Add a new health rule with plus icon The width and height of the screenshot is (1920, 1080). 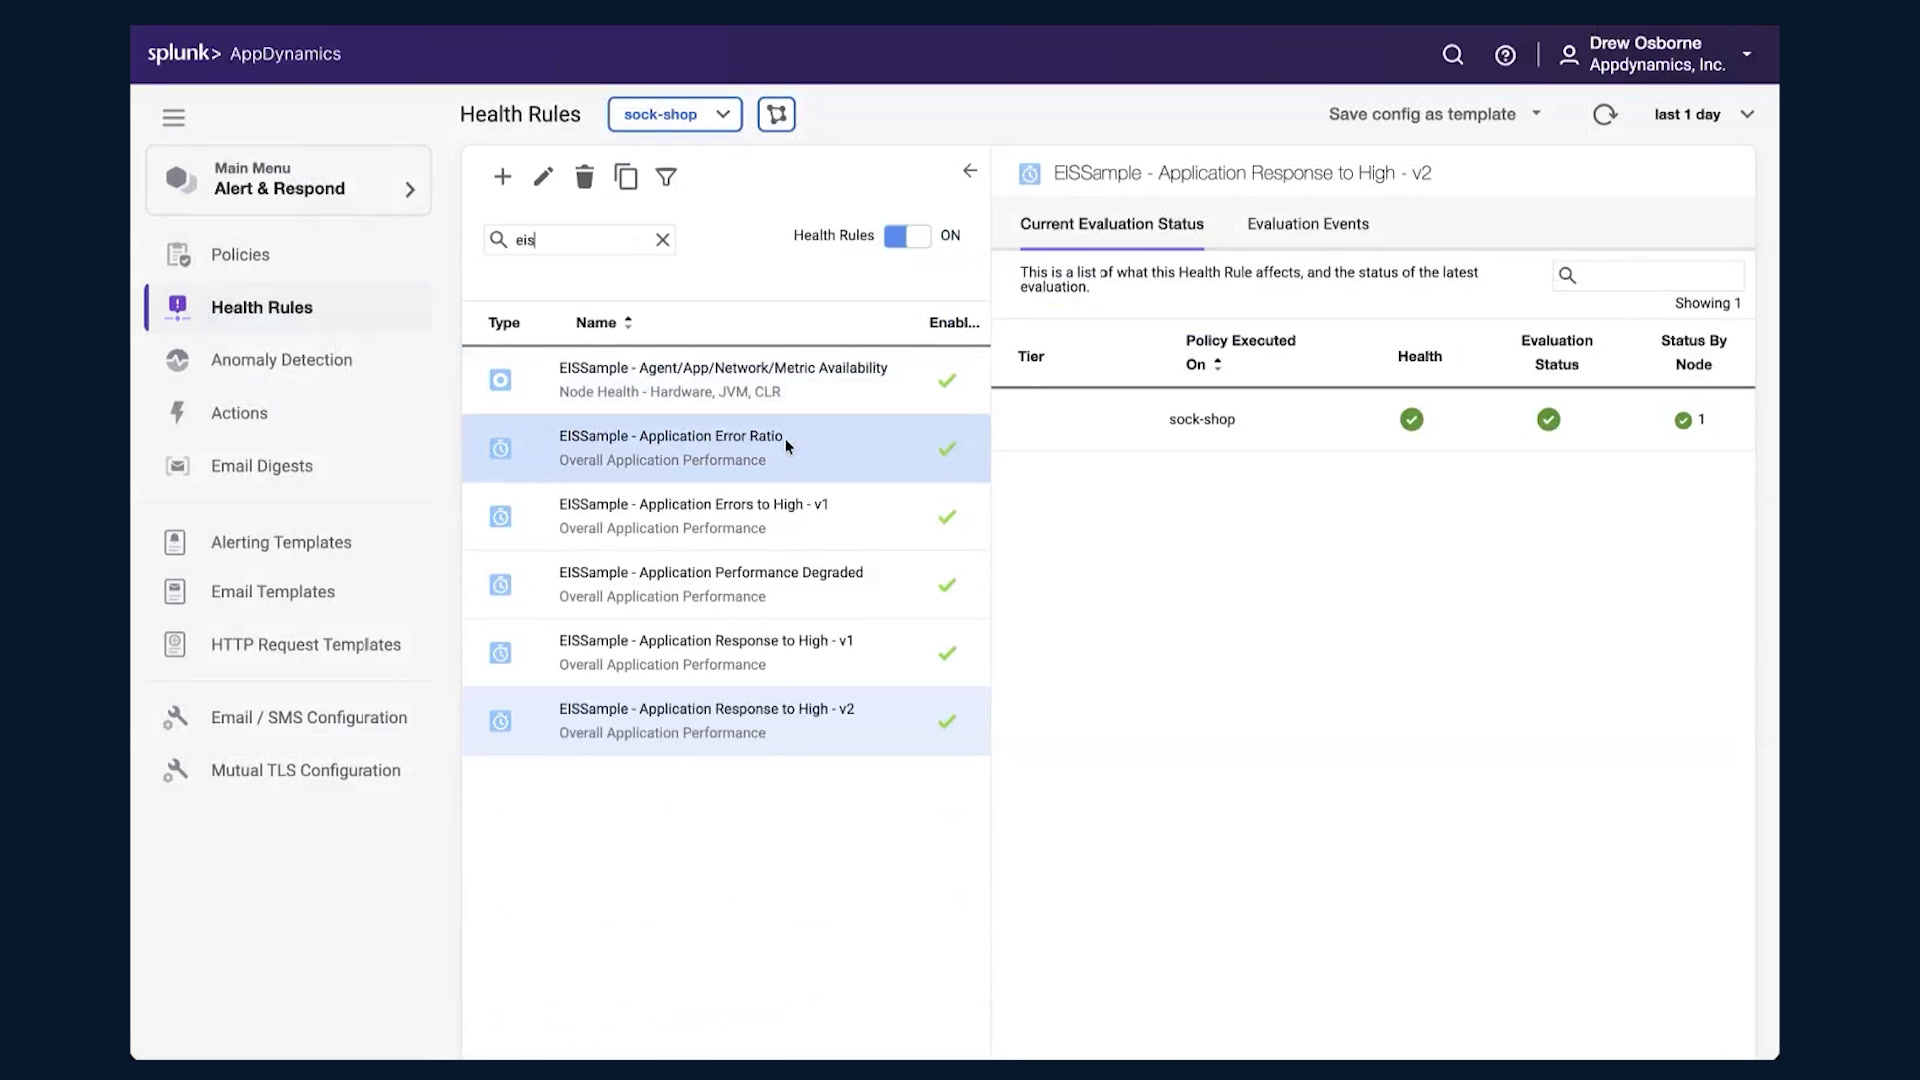tap(502, 177)
